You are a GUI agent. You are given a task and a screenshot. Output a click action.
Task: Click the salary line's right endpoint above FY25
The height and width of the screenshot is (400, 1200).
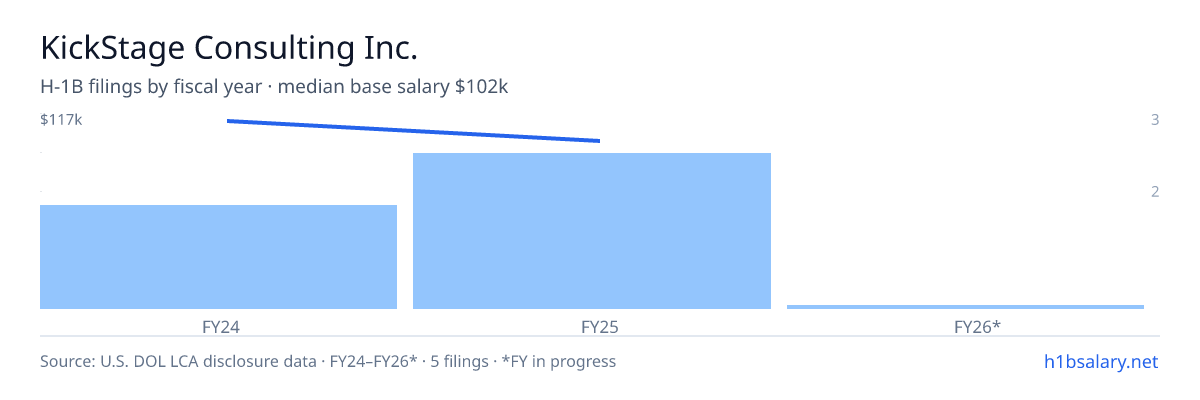tap(599, 141)
